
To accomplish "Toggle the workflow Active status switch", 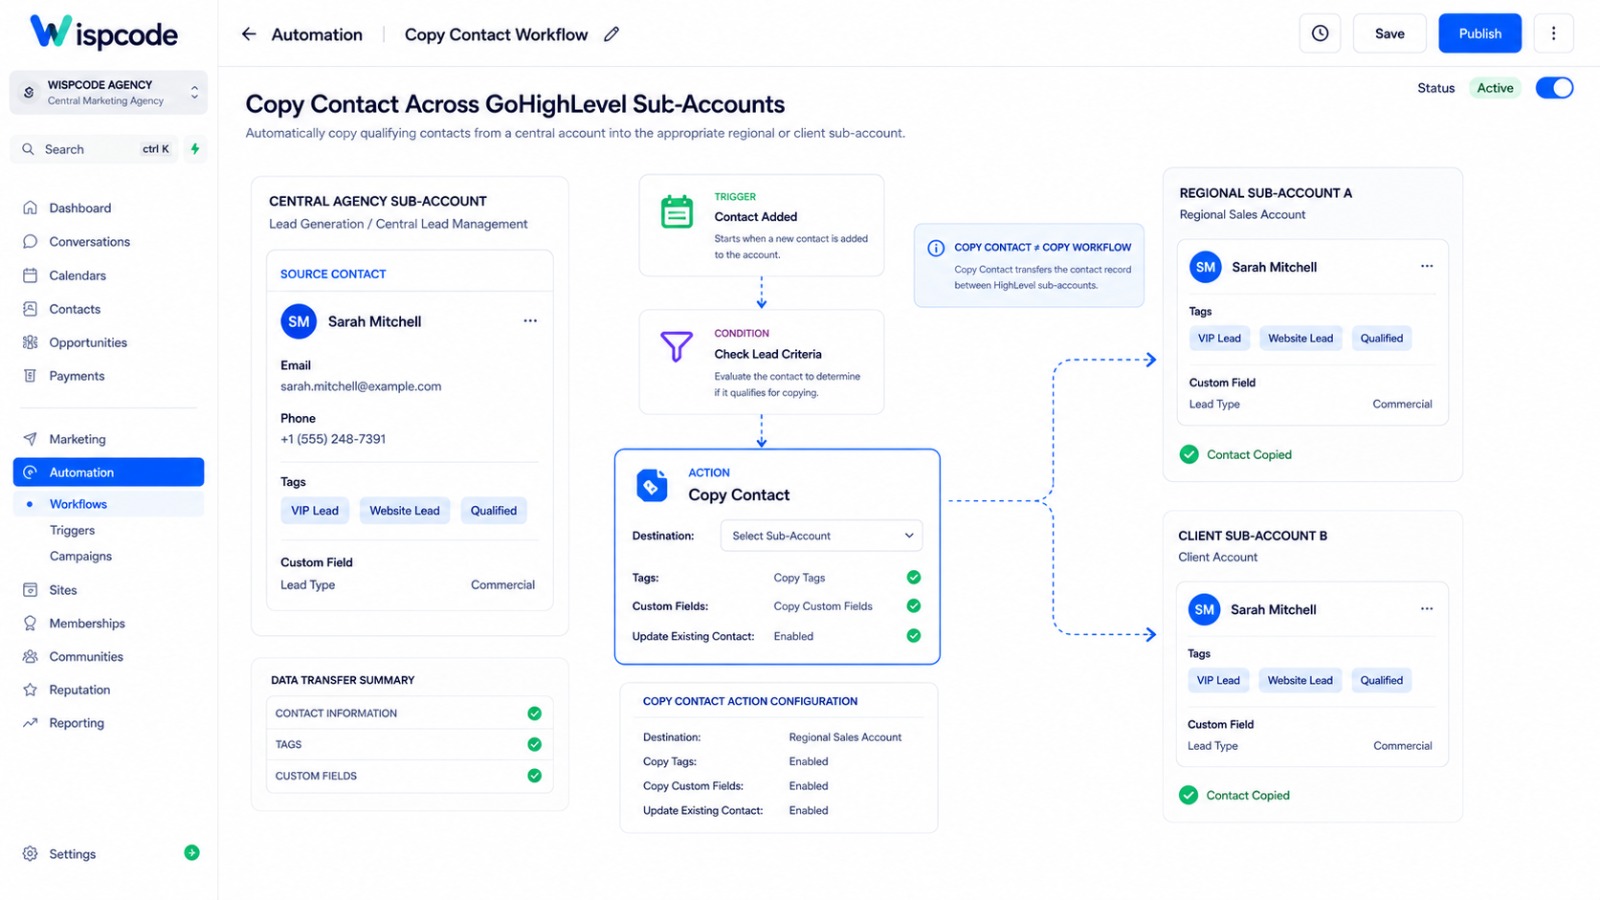I will click(1555, 88).
